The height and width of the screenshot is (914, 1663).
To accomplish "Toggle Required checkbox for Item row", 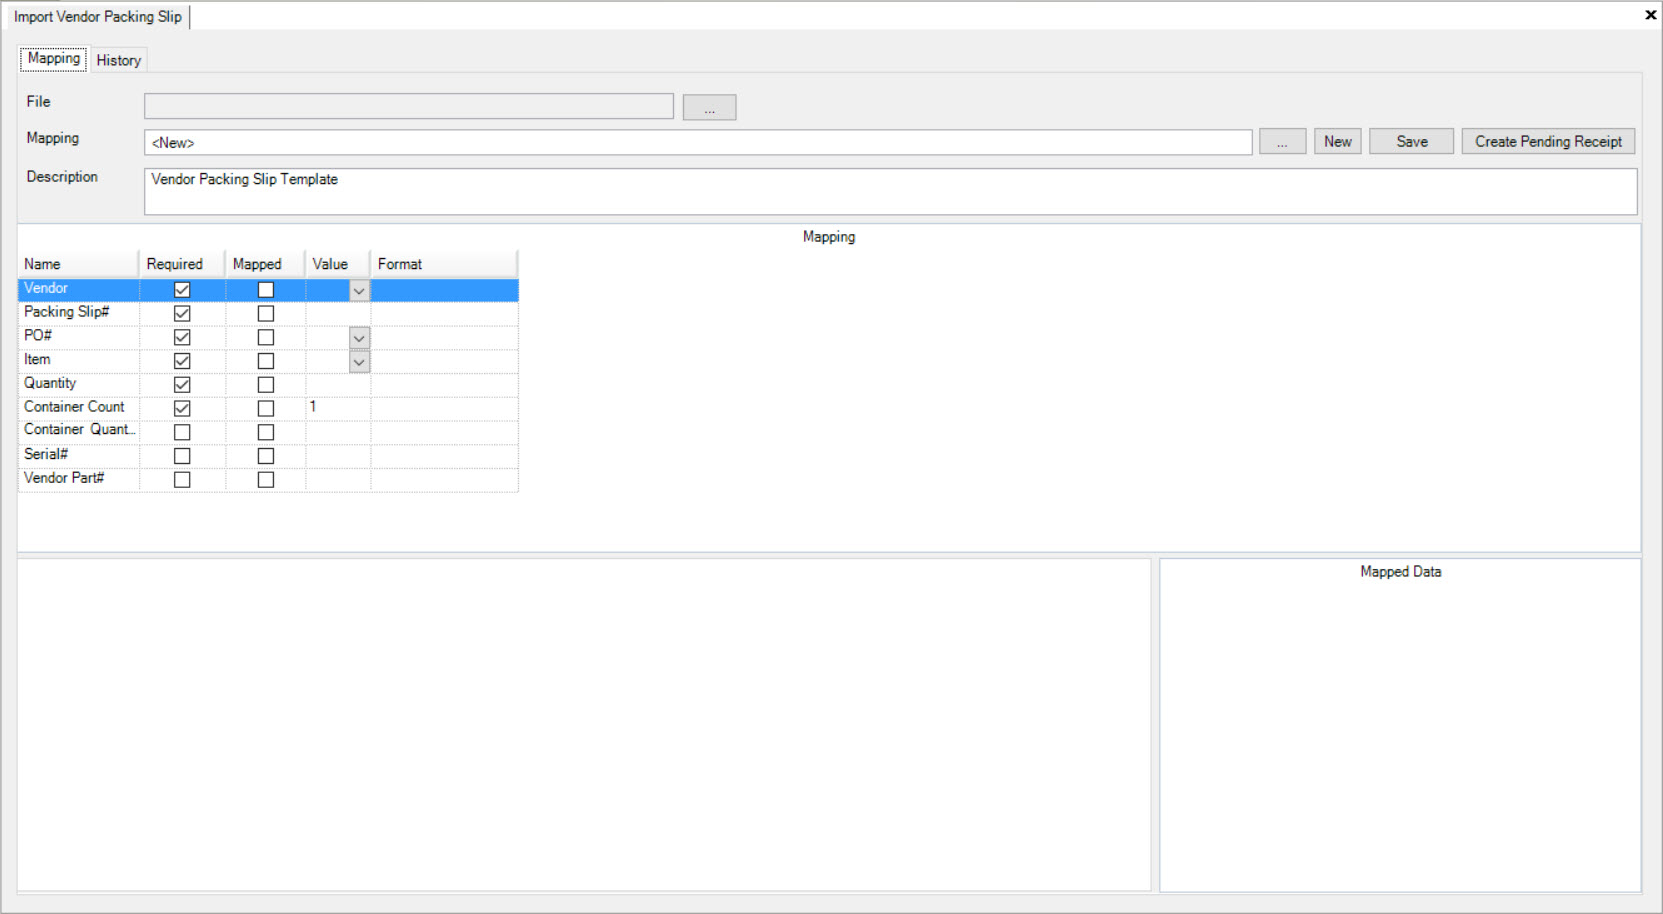I will click(x=182, y=361).
